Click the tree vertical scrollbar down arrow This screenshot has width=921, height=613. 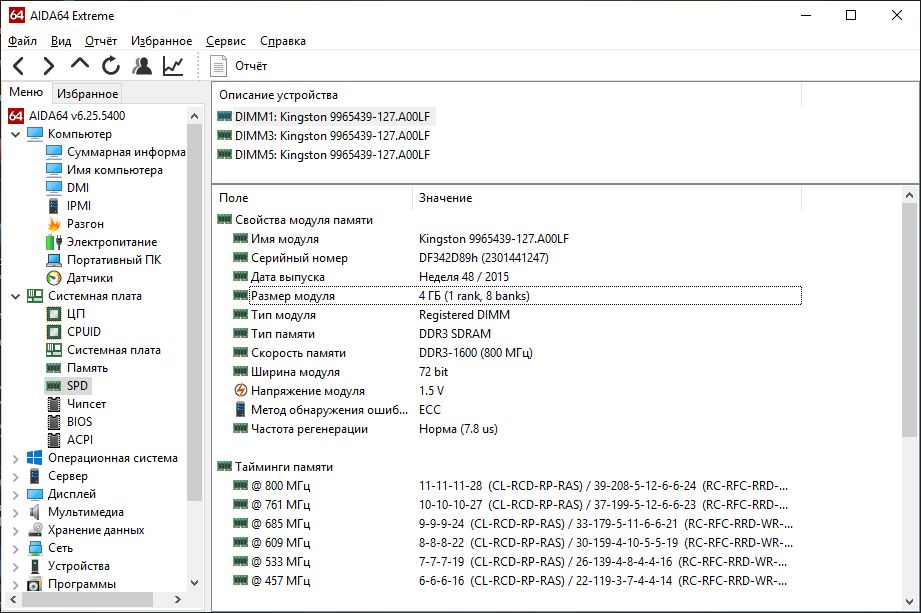point(194,583)
